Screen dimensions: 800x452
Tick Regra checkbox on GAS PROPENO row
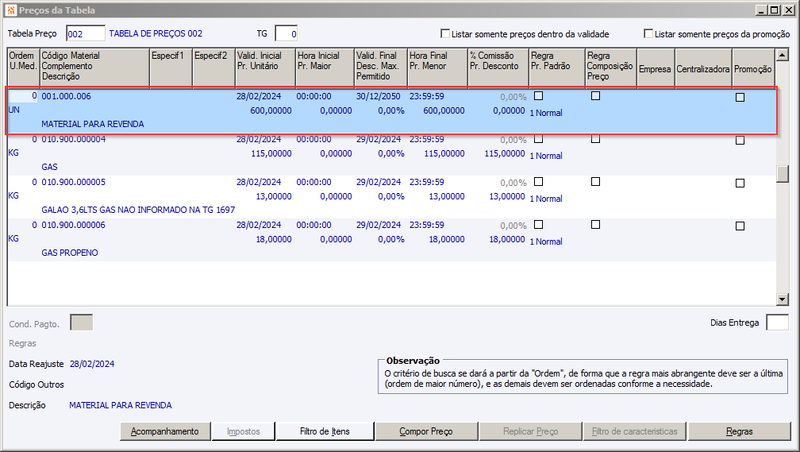(538, 224)
